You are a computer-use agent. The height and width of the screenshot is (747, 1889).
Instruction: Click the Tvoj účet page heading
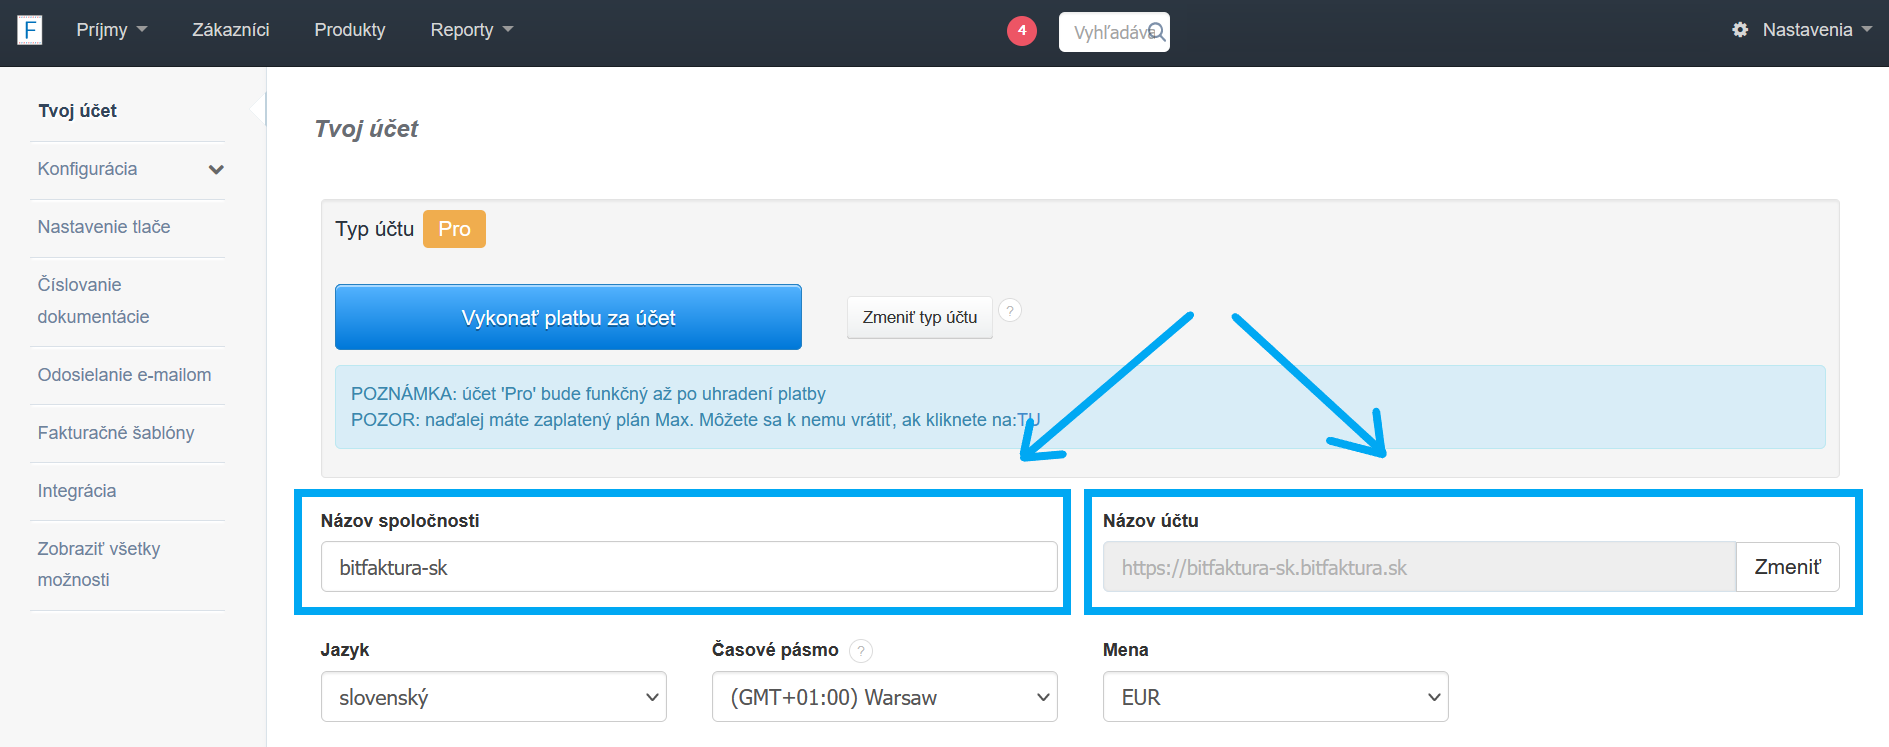366,129
